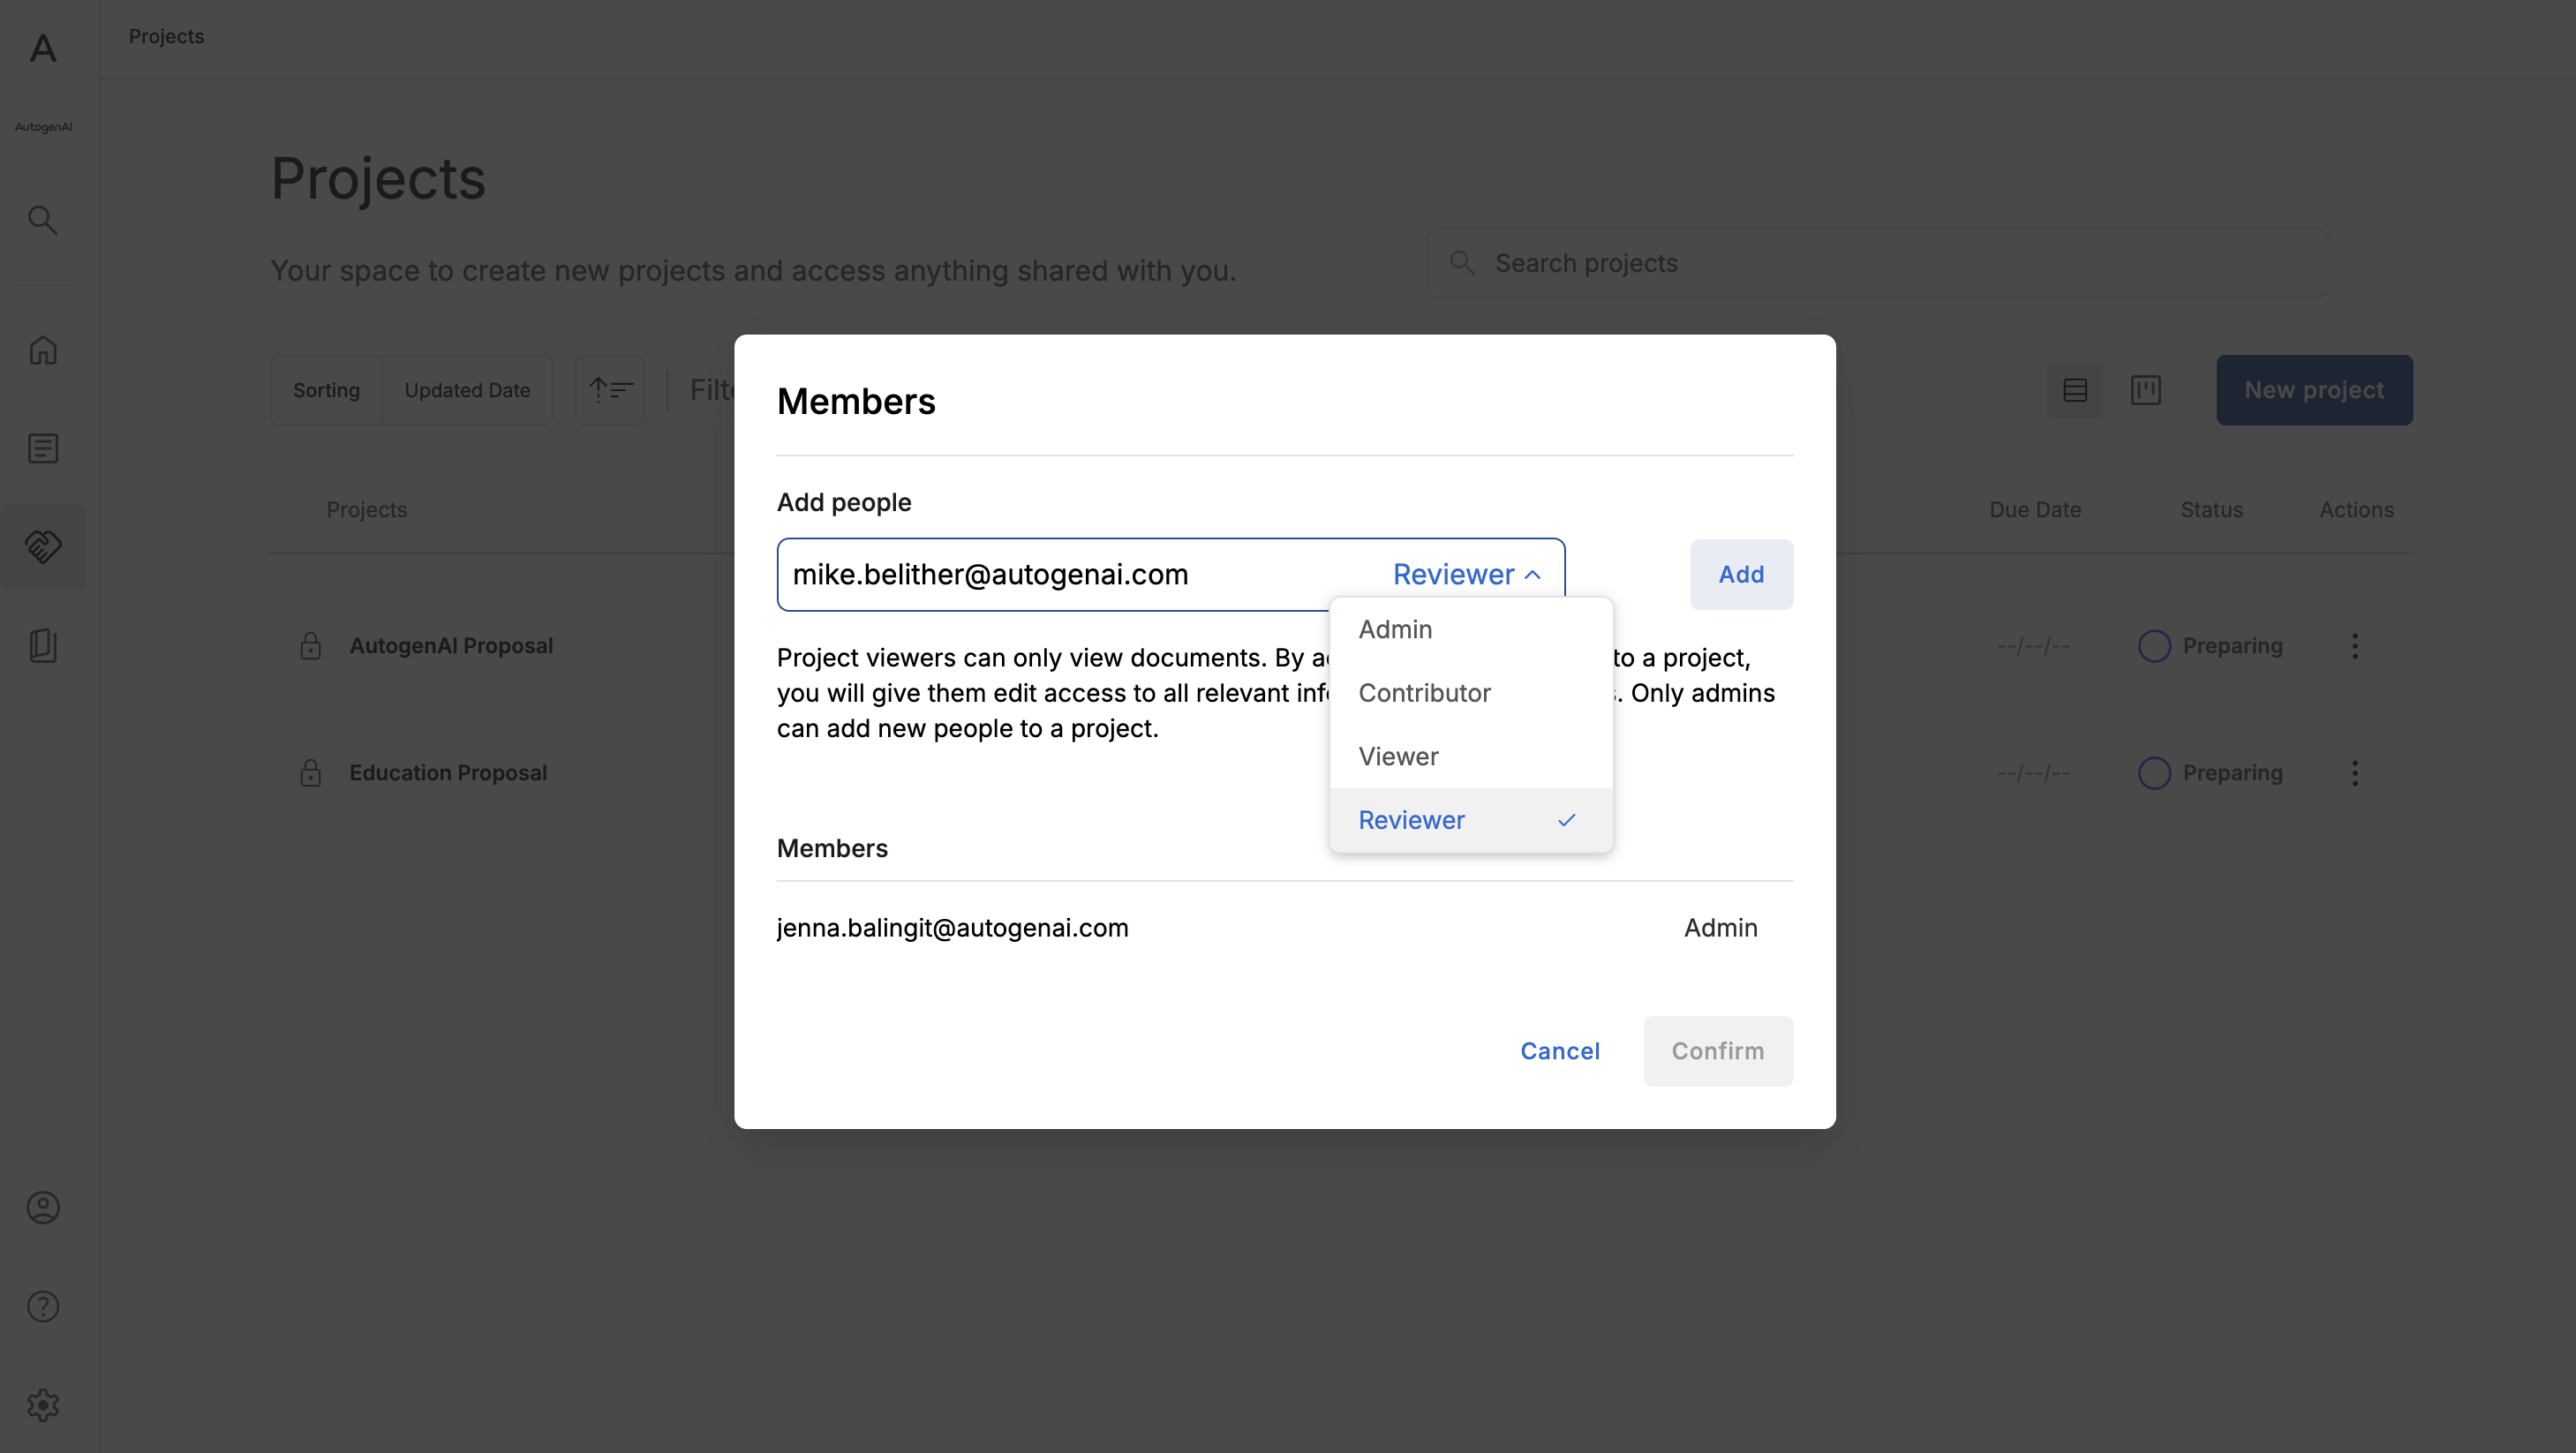Click the Search projects field
This screenshot has height=1453, width=2576.
pos(1877,263)
